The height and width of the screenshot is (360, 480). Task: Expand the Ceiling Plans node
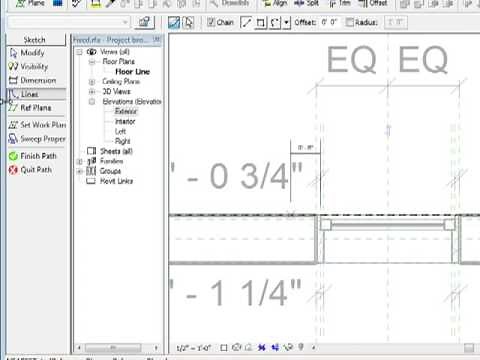[x=92, y=82]
